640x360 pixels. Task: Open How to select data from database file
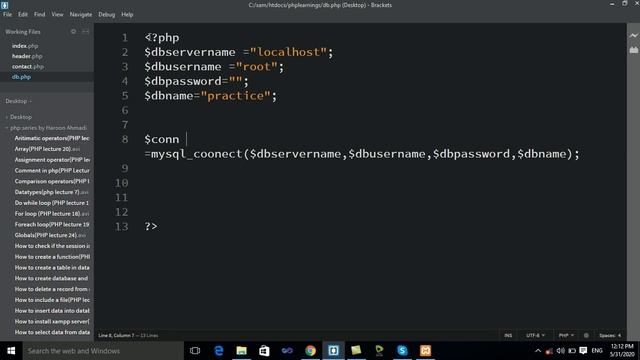click(x=52, y=332)
